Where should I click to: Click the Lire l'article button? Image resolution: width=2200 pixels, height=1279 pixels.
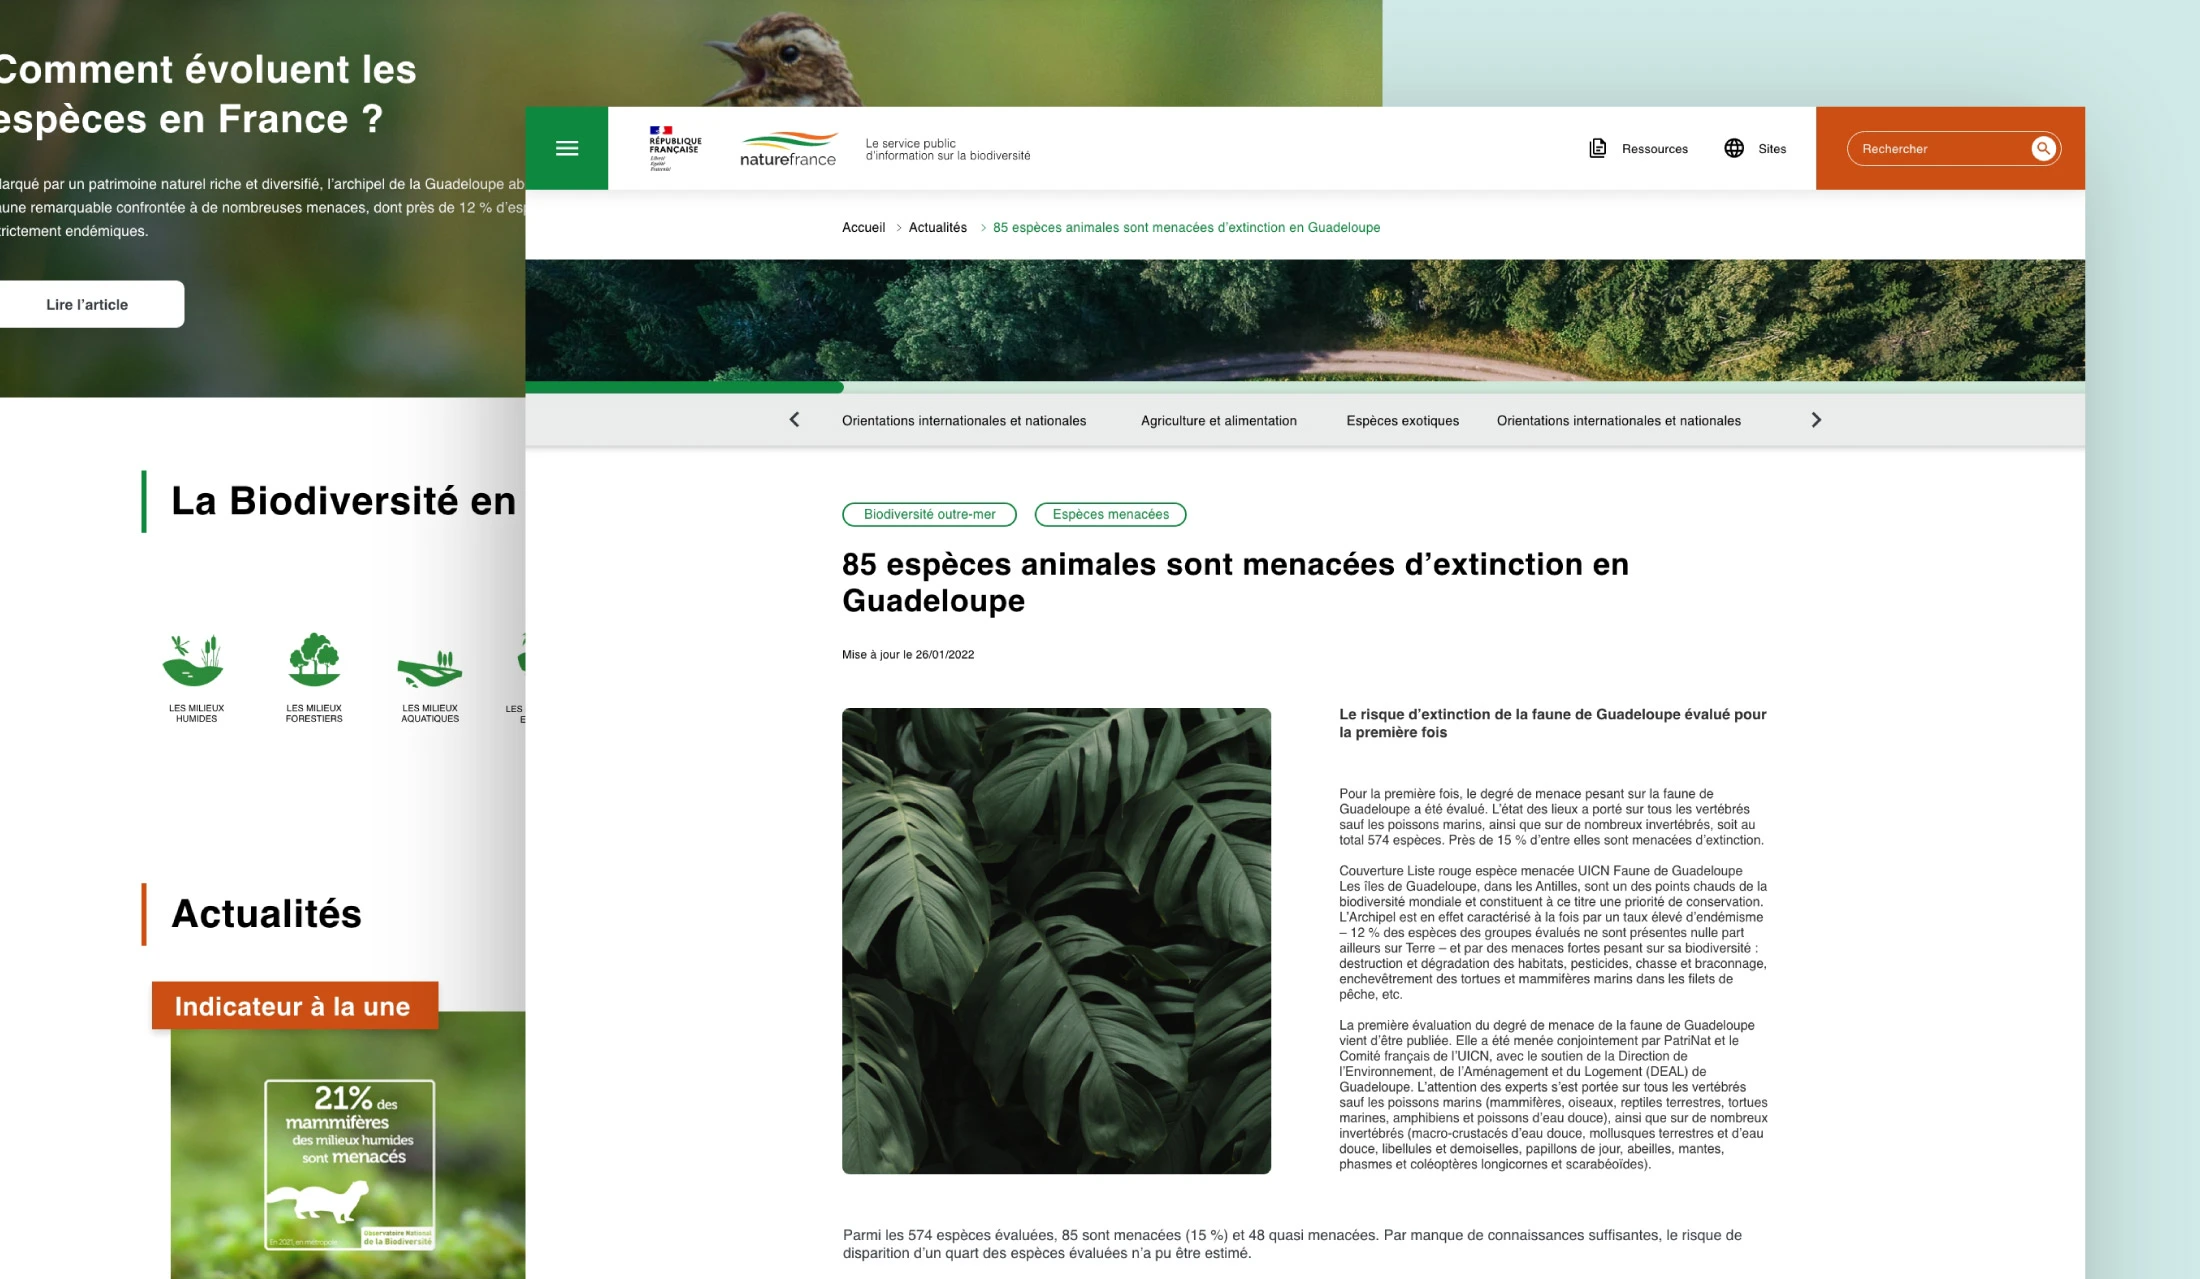coord(86,303)
